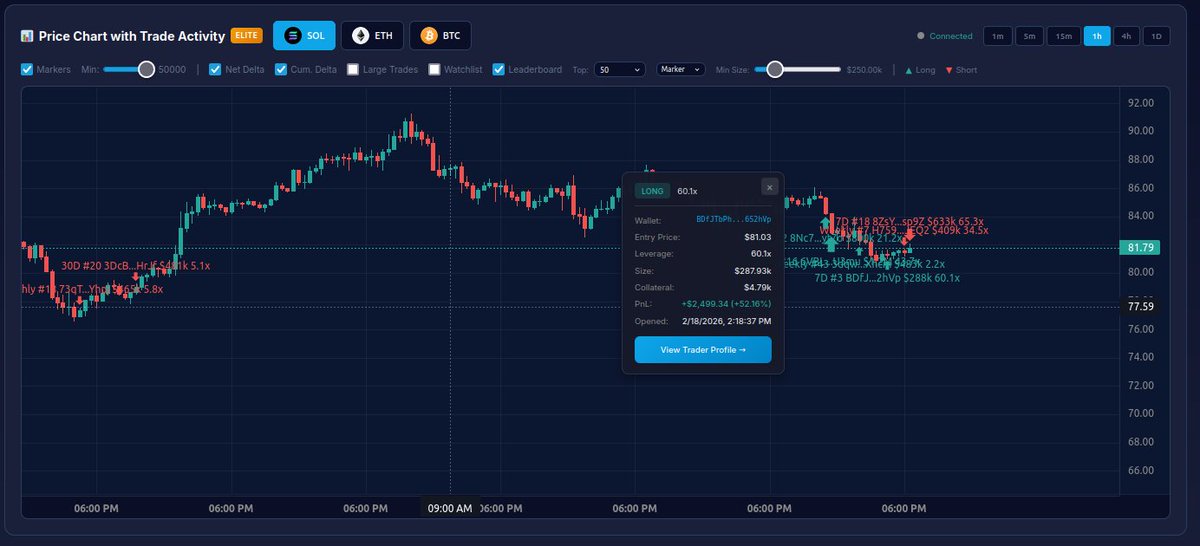Click the LONG tag in the popup
Viewport: 1200px width, 546px height.
653,190
